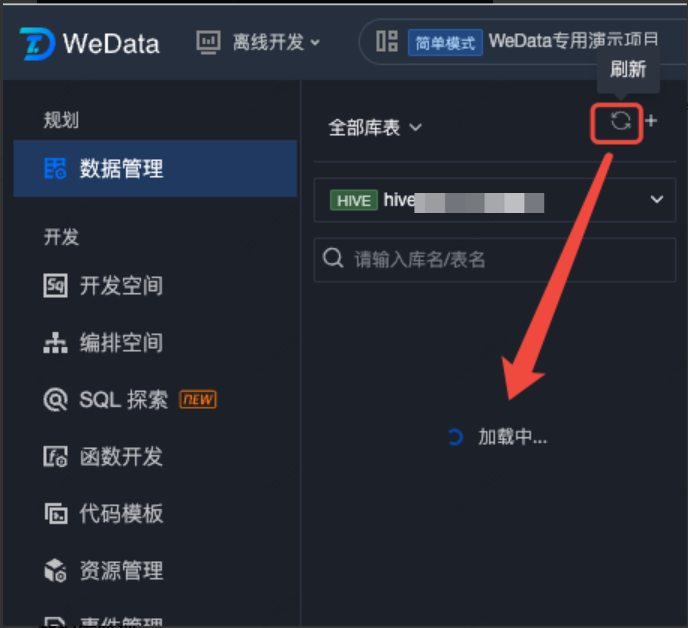Open 编排空间 via its hierarchy icon
The height and width of the screenshot is (628, 688).
55,343
